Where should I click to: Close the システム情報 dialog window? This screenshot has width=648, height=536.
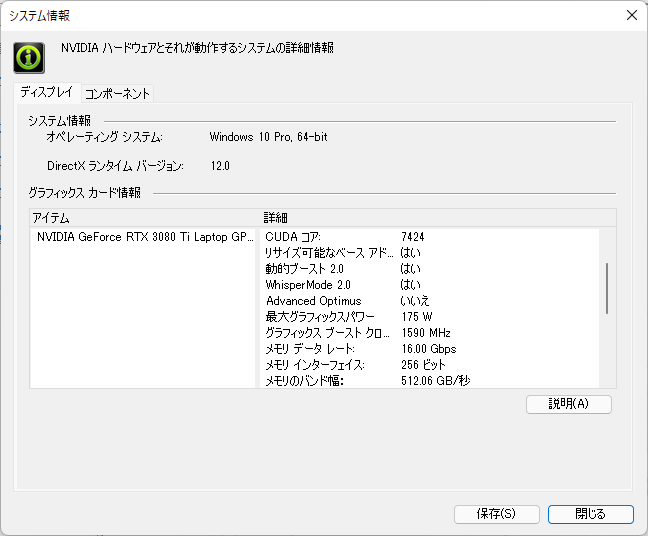631,15
